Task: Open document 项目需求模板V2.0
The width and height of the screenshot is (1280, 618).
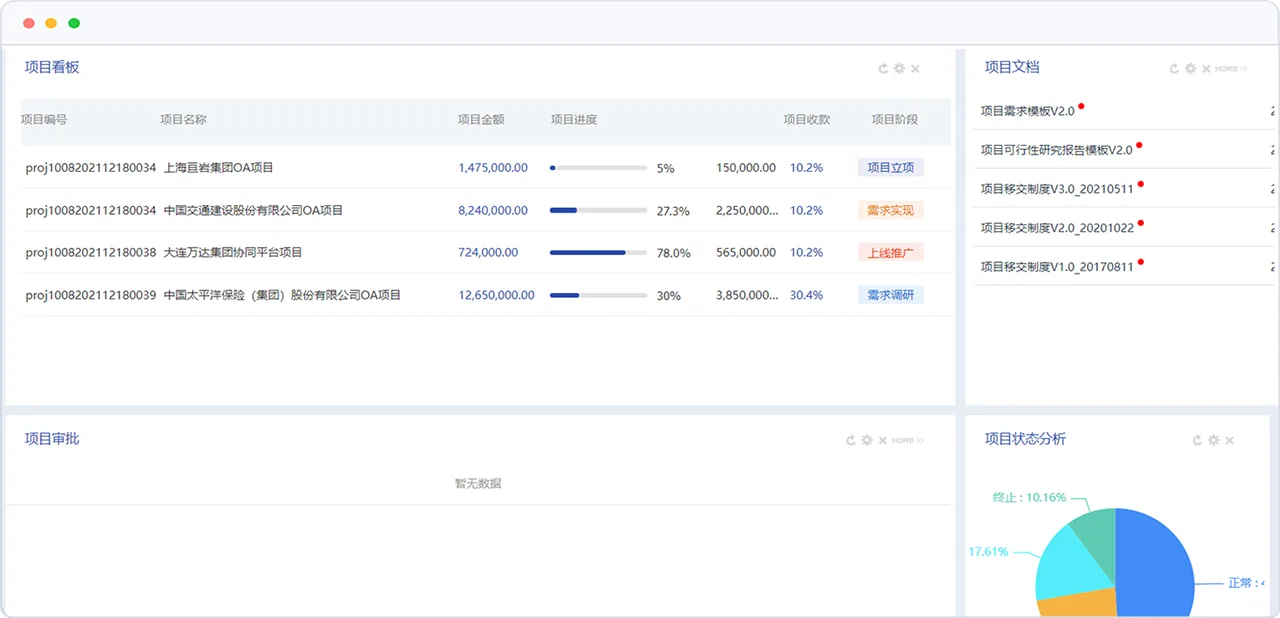Action: coord(1027,111)
